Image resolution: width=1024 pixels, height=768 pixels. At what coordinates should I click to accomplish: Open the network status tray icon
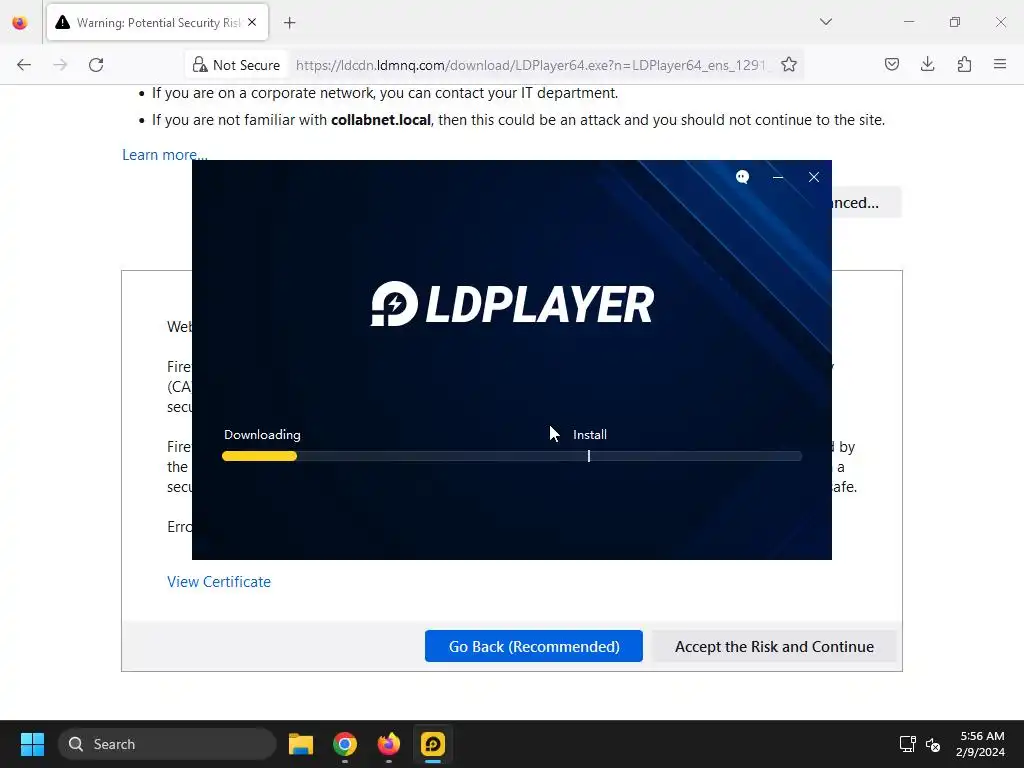[x=907, y=744]
